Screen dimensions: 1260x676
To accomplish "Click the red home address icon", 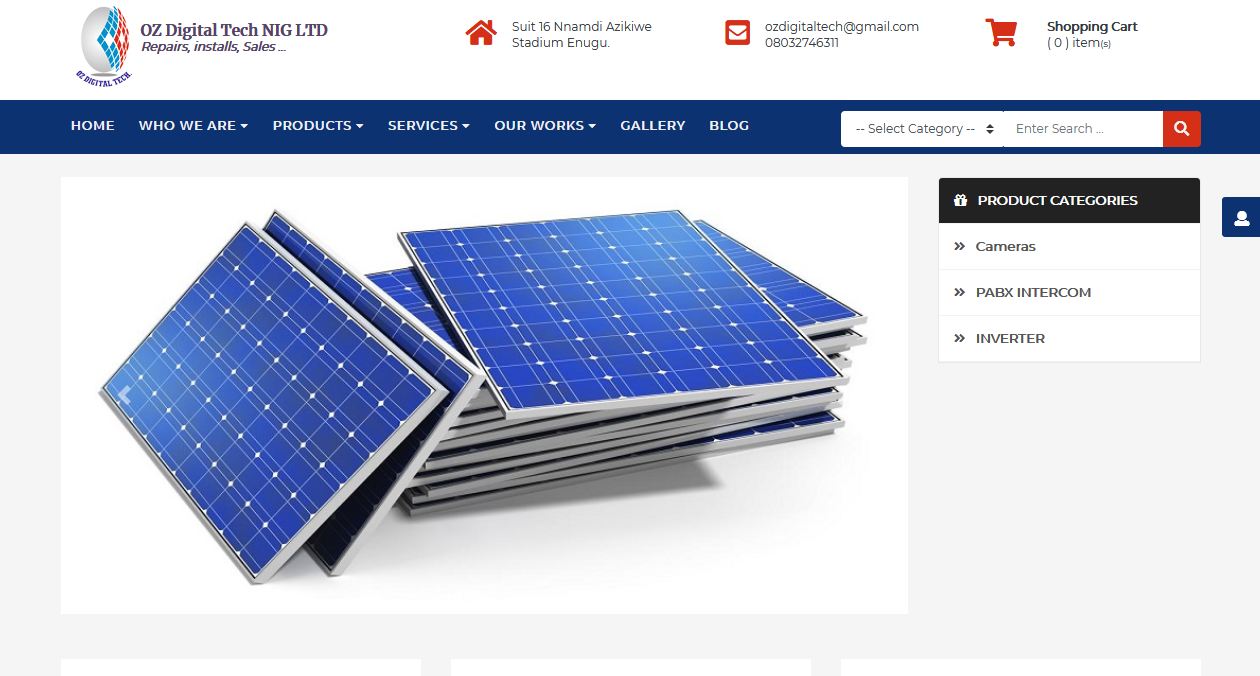I will coord(481,33).
